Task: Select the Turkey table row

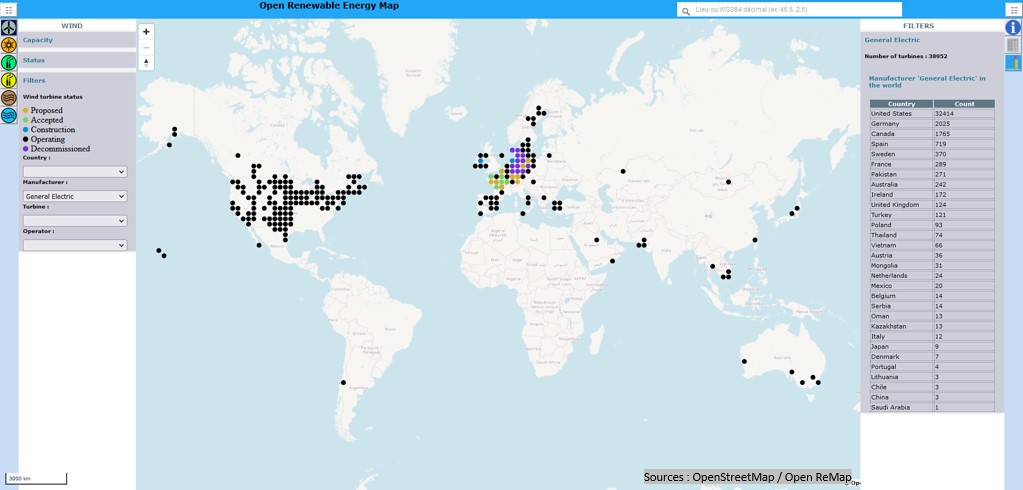Action: click(932, 215)
